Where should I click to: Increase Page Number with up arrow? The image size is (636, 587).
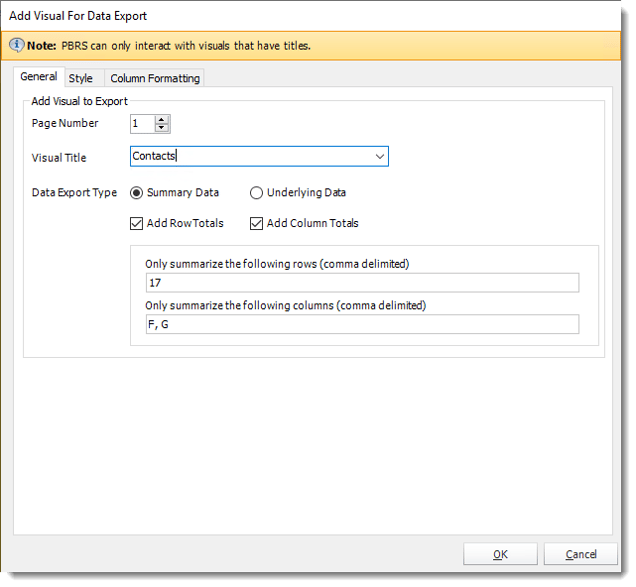click(161, 120)
